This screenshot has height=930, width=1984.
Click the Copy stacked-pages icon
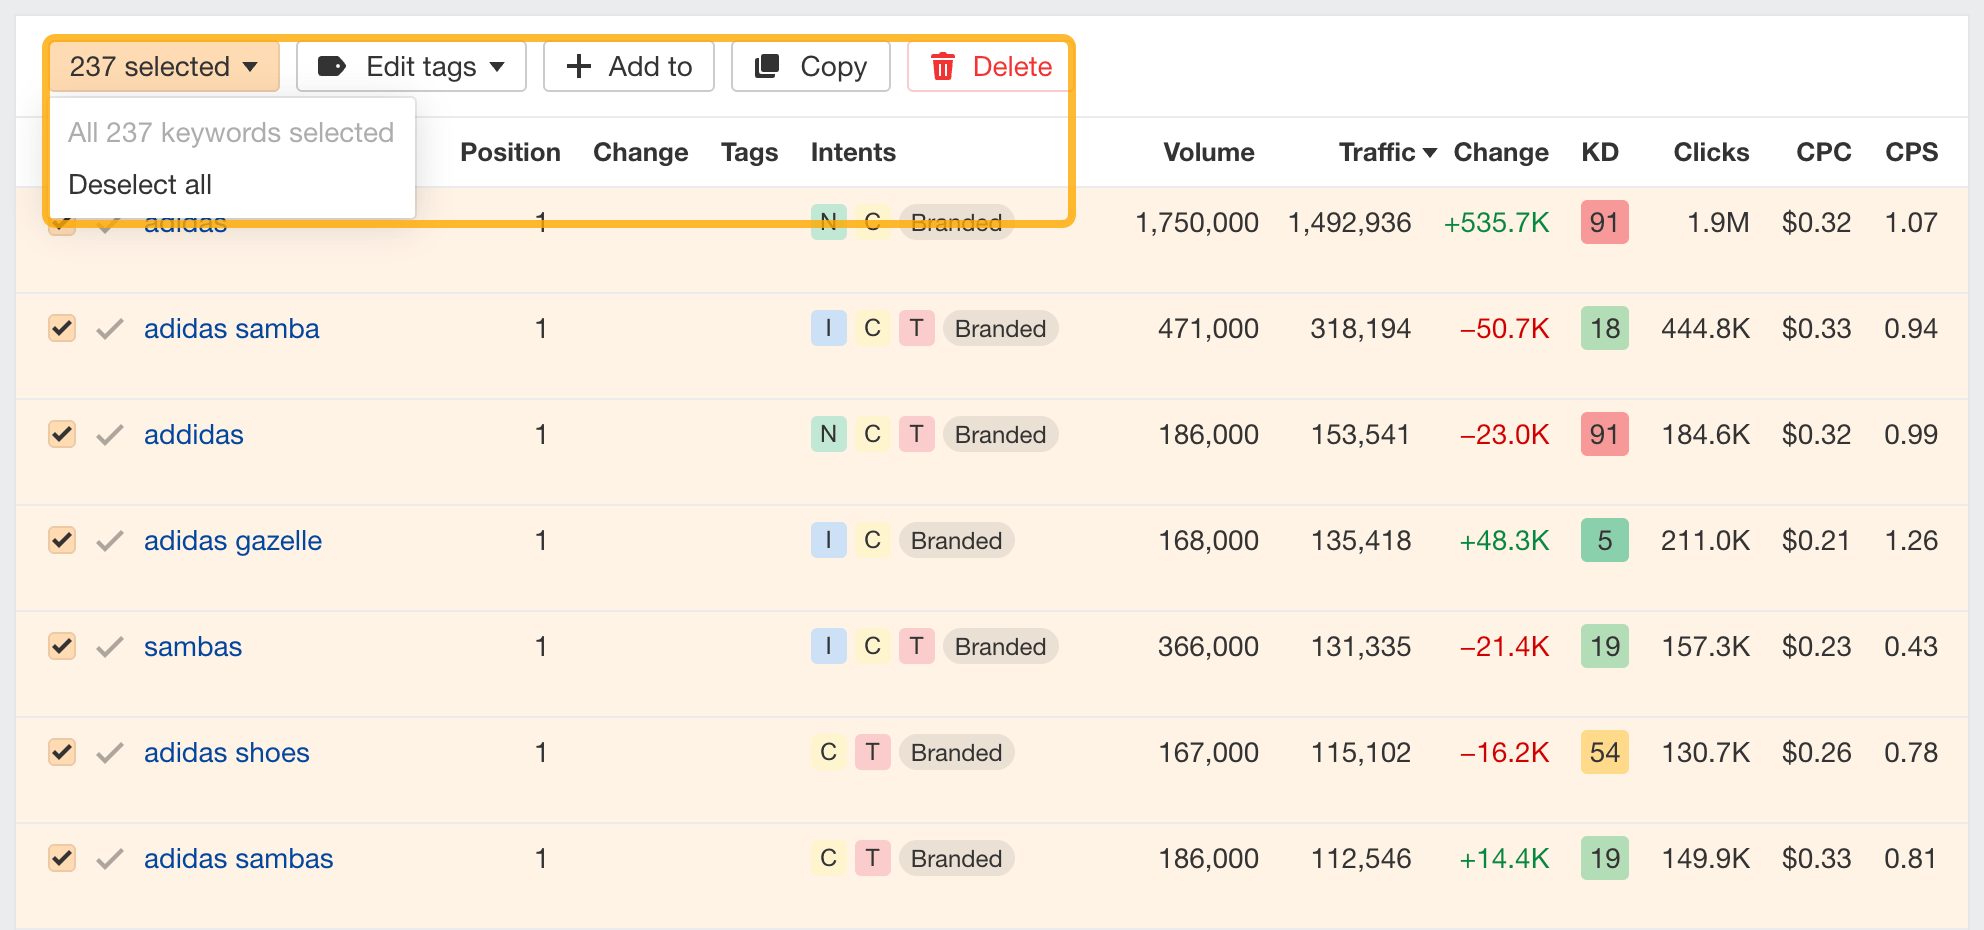[x=767, y=67]
